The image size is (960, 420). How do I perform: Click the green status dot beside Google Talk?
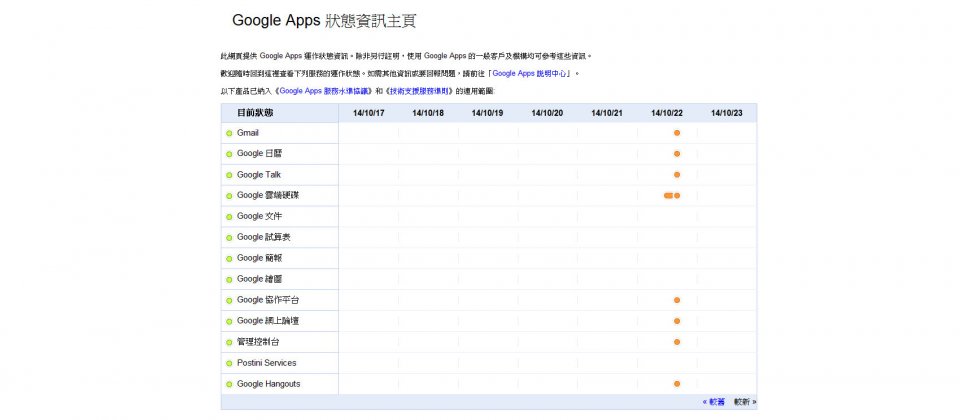point(229,175)
